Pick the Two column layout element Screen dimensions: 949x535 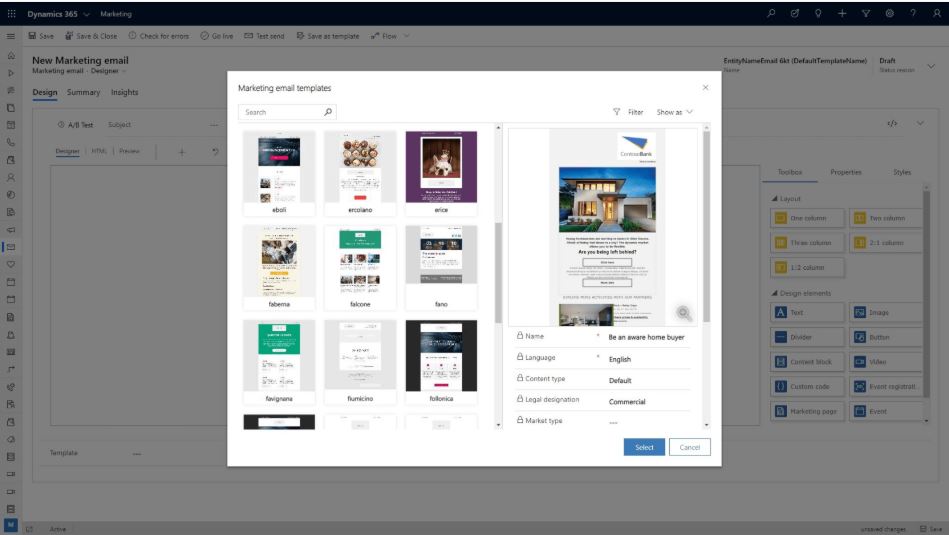pos(886,218)
